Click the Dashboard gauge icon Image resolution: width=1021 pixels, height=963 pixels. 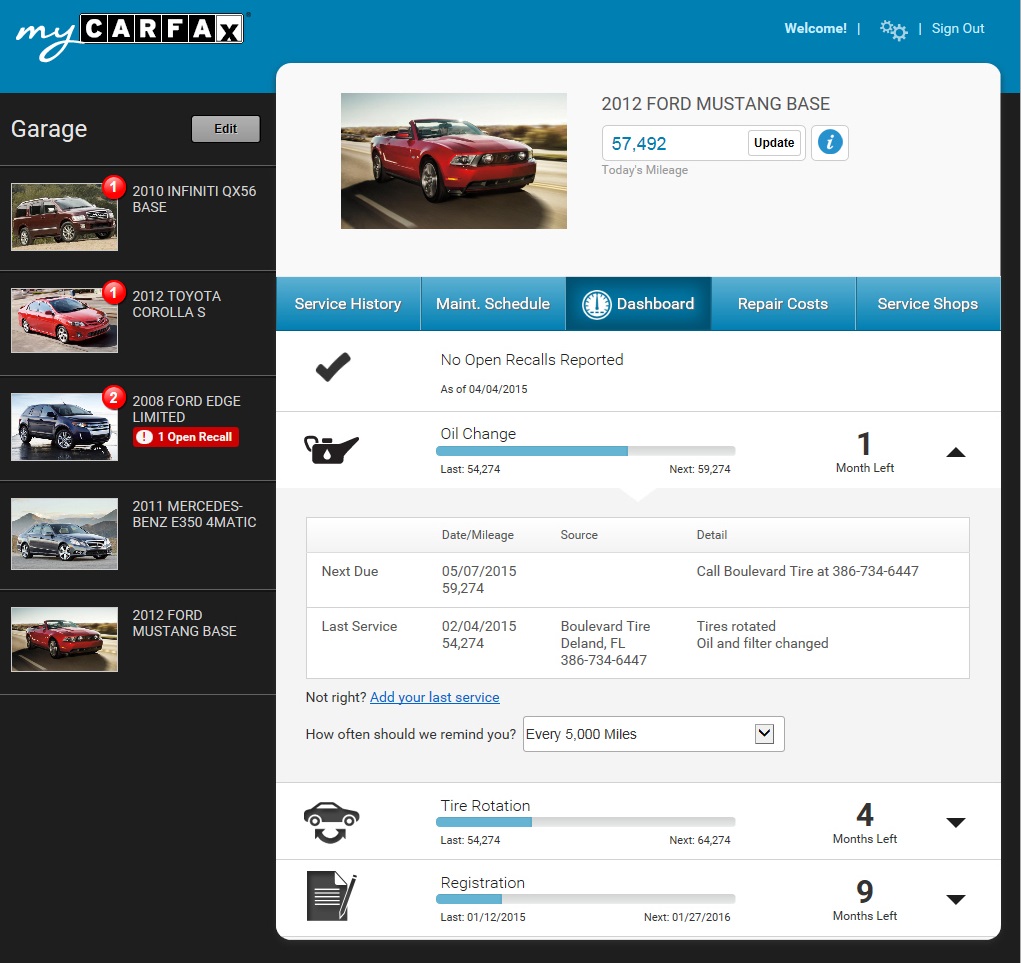coord(596,304)
